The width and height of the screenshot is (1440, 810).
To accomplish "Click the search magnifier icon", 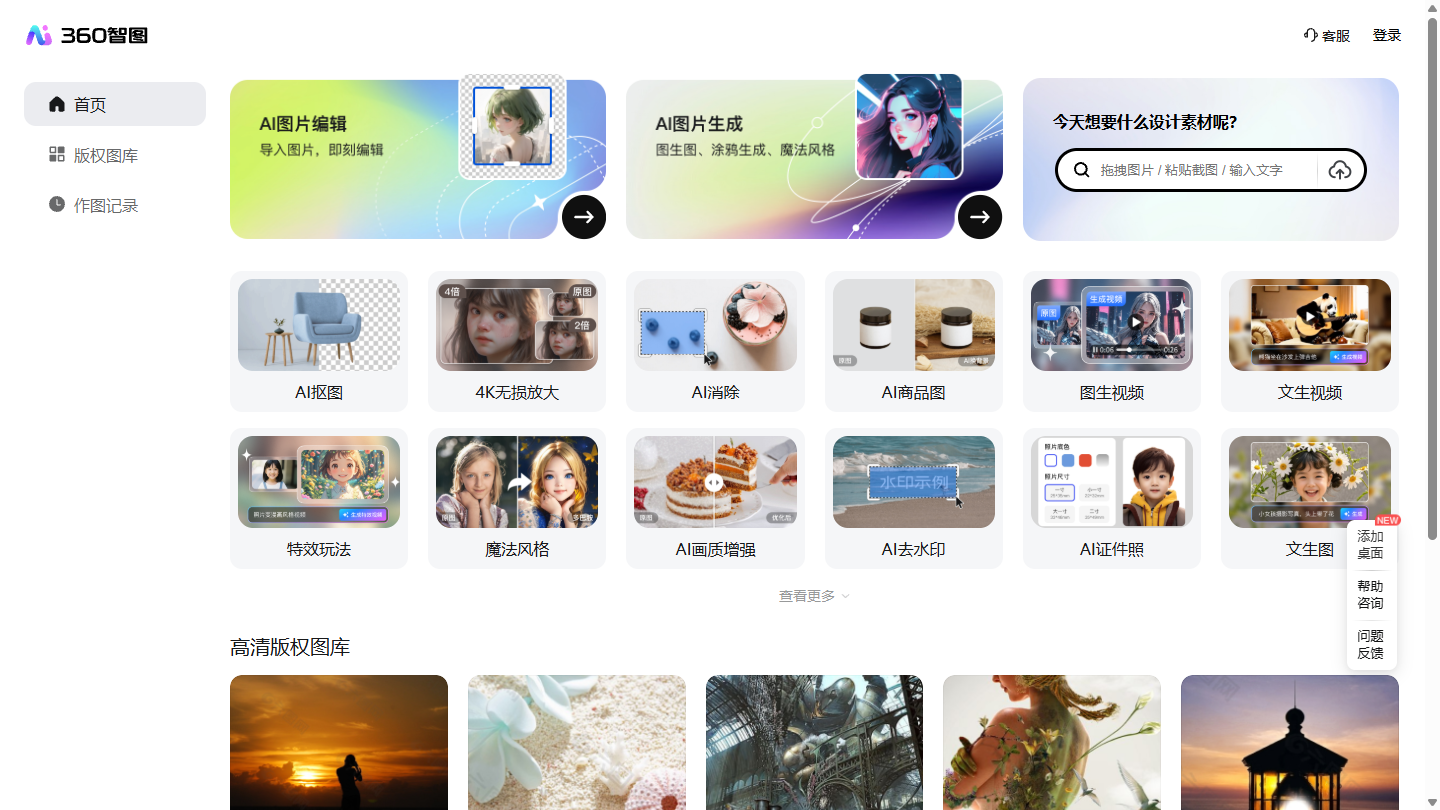I will 1081,170.
